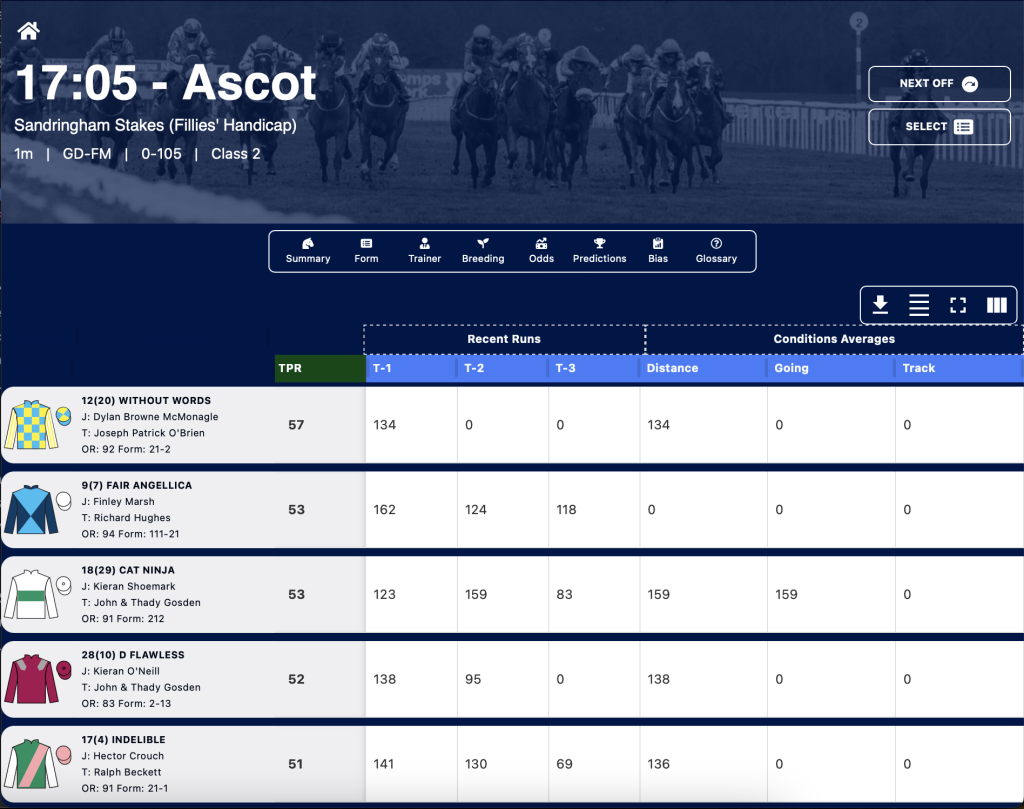Open the SELECT race list button

(x=939, y=127)
